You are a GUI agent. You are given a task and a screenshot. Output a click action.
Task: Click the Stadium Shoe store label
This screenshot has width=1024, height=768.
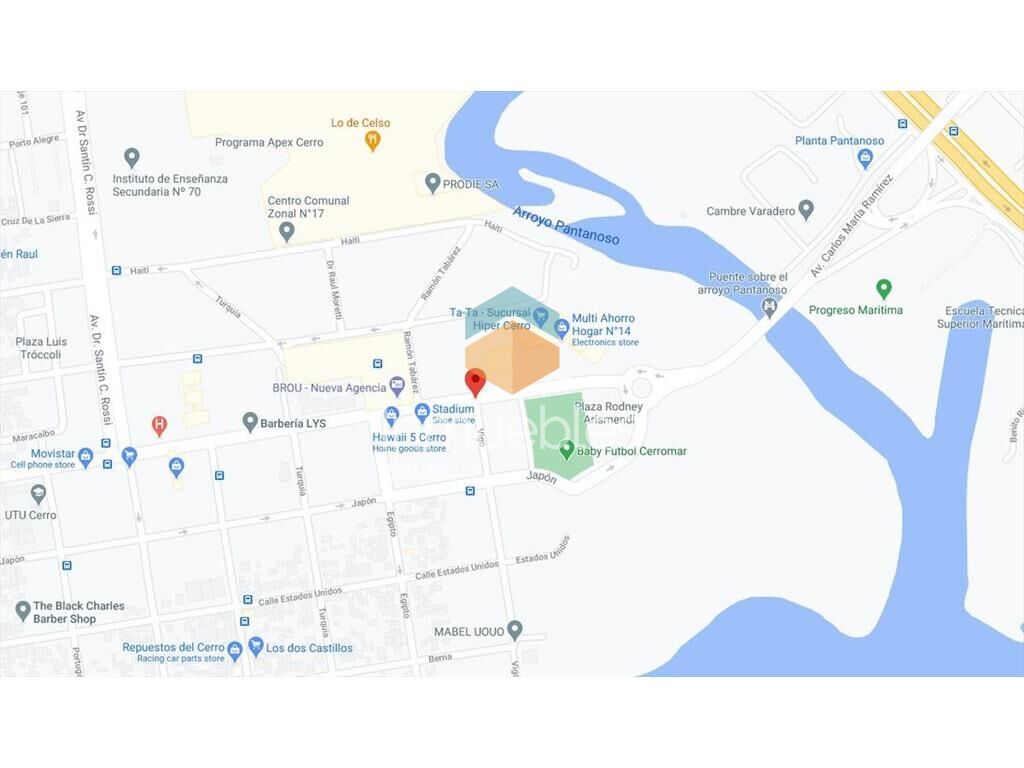(453, 413)
